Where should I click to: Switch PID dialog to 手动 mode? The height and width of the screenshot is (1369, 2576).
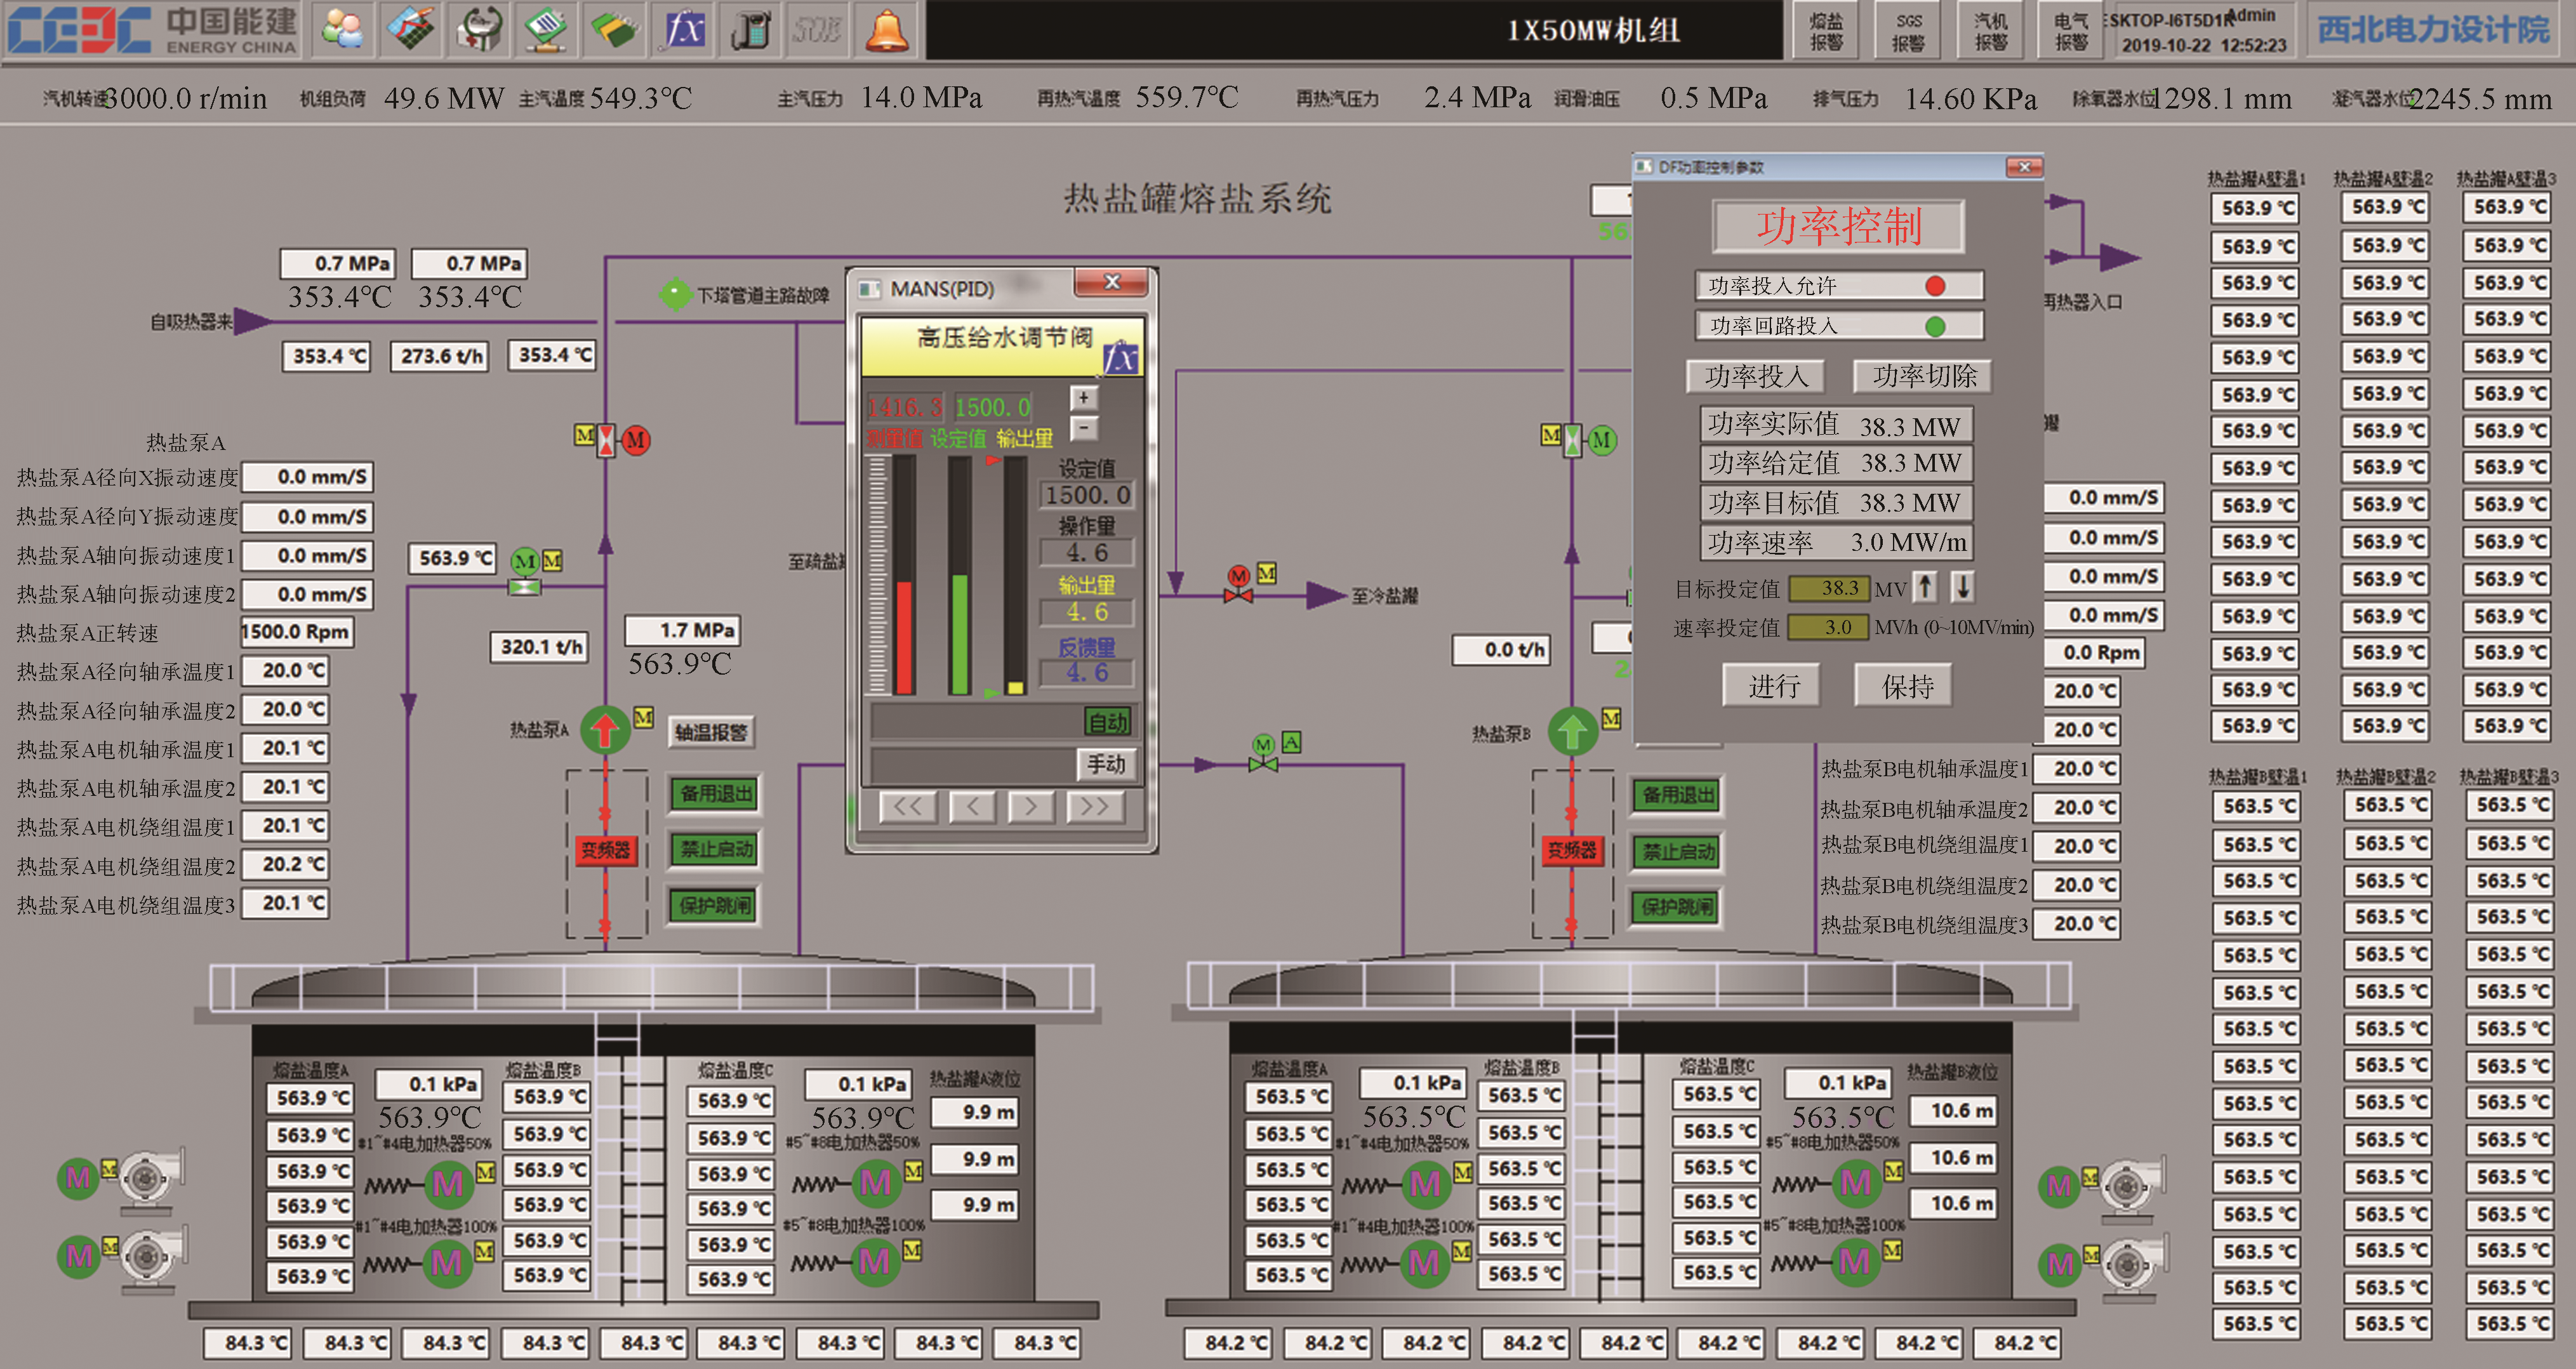pos(1106,764)
